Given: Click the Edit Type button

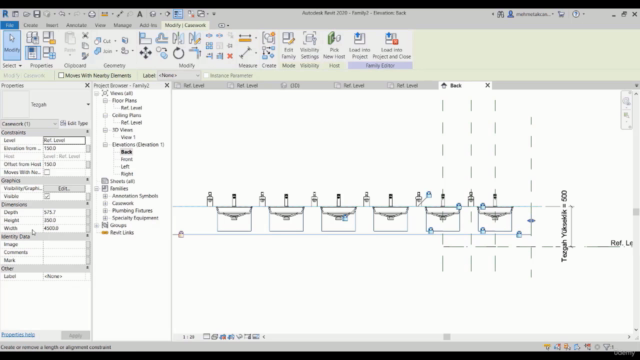Looking at the screenshot, I should click(x=74, y=123).
